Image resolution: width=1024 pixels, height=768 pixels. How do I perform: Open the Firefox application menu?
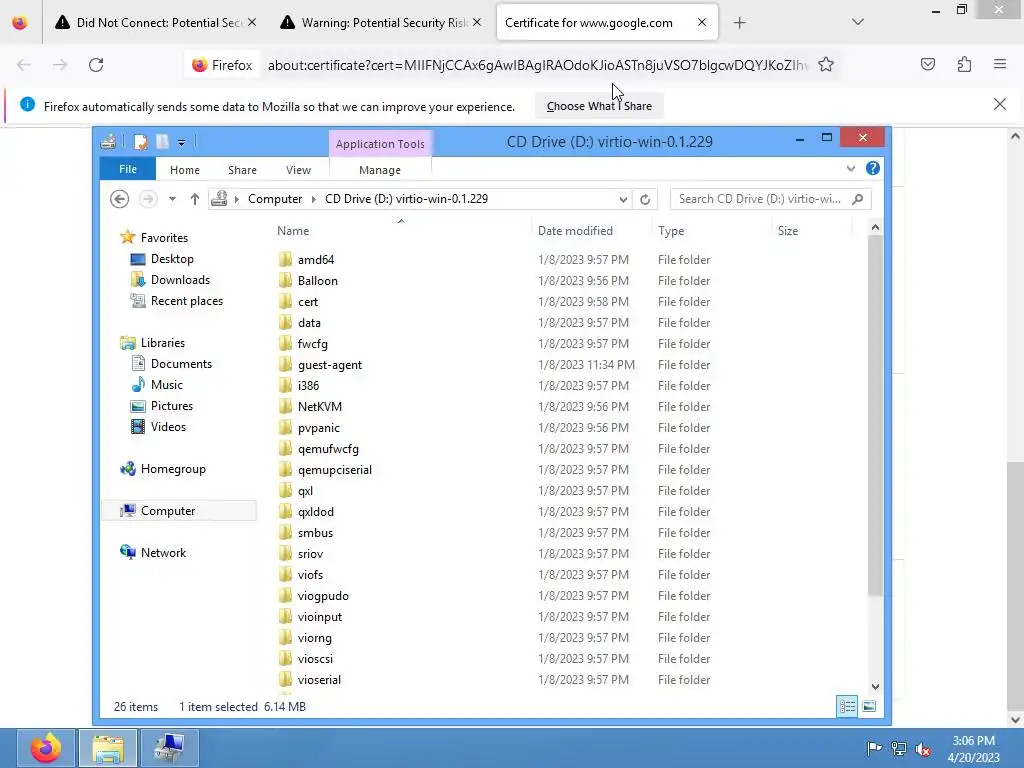[1000, 64]
